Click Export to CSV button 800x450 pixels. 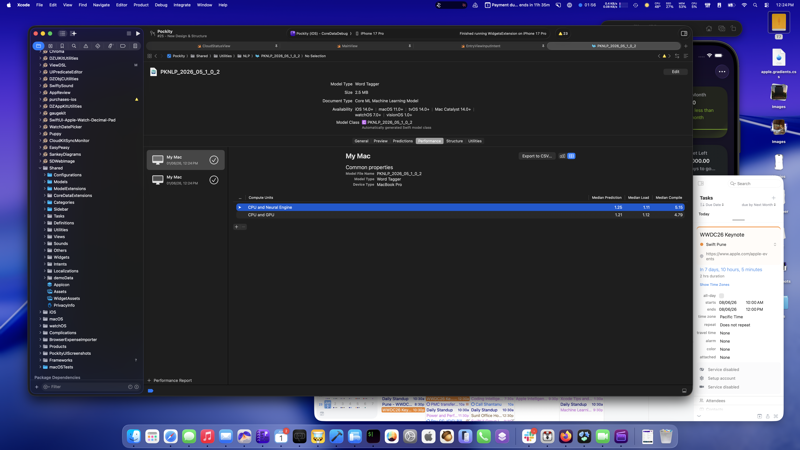click(537, 156)
